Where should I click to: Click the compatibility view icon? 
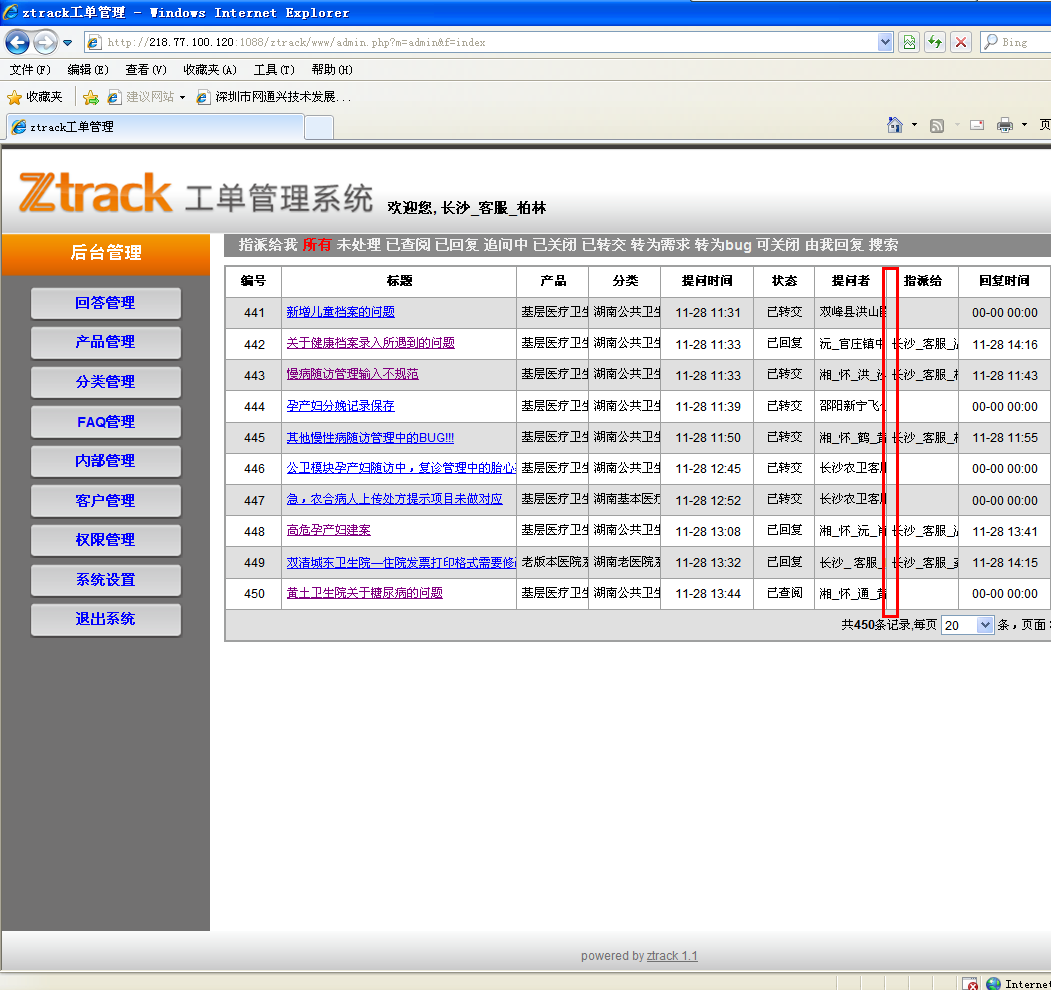tap(909, 42)
